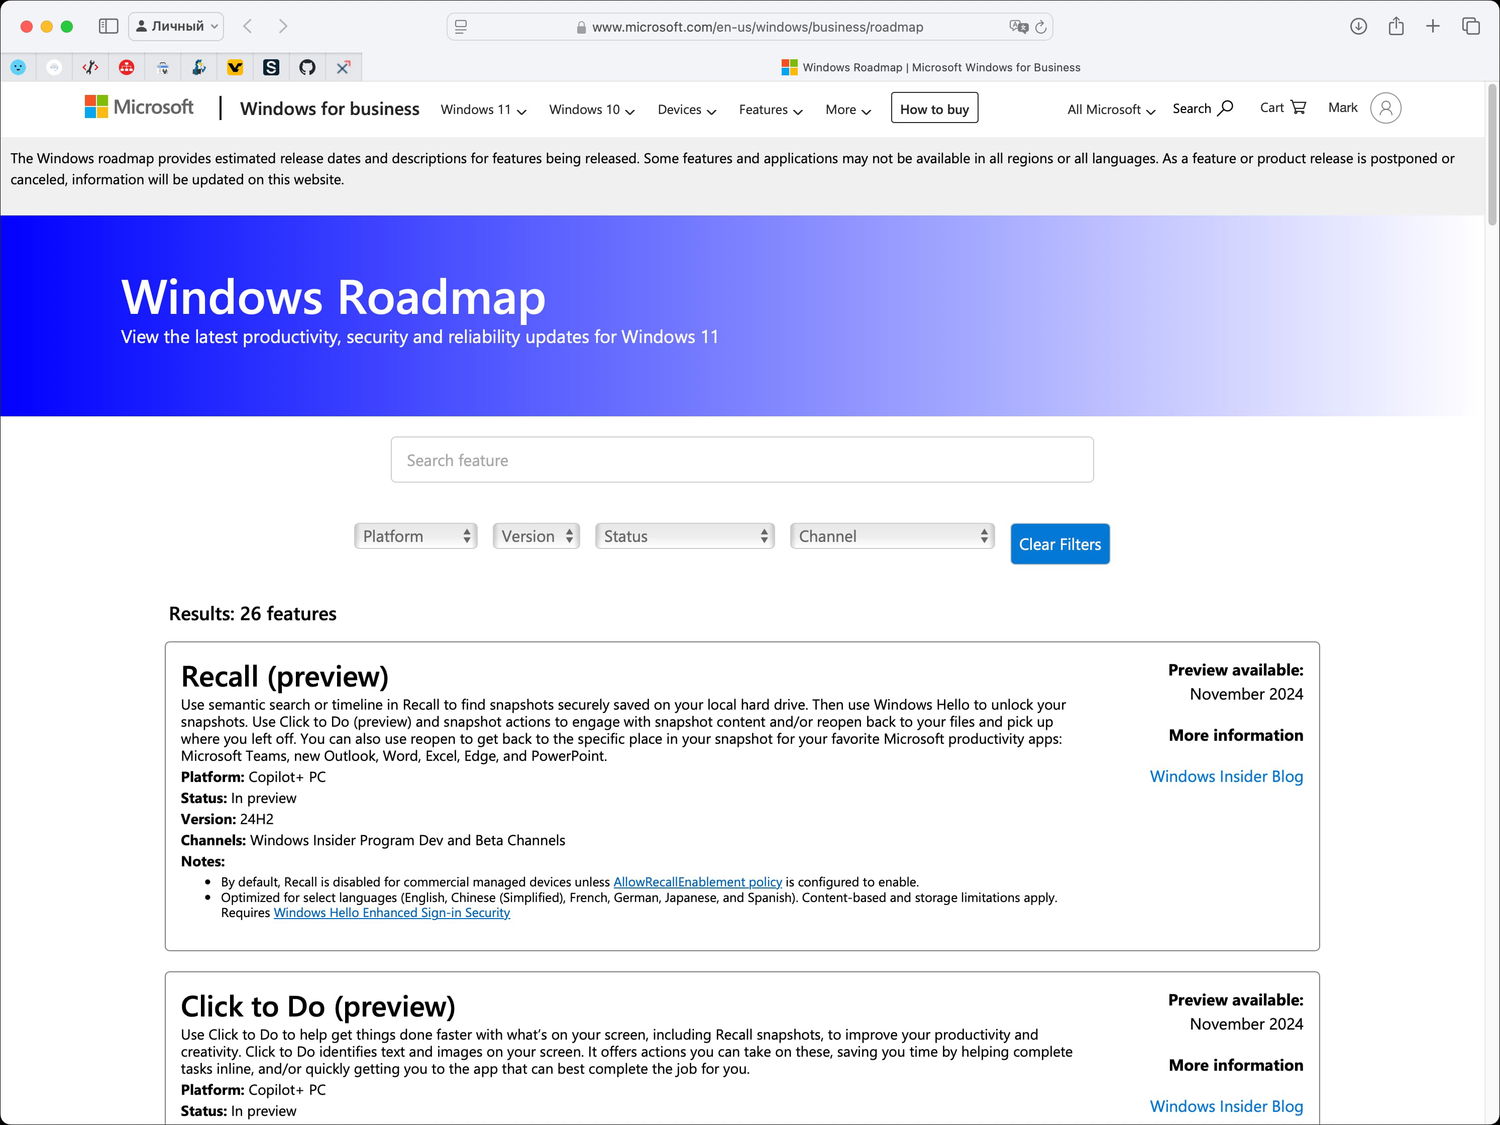1500x1125 pixels.
Task: Open the Channel filter dropdown
Action: (x=892, y=536)
